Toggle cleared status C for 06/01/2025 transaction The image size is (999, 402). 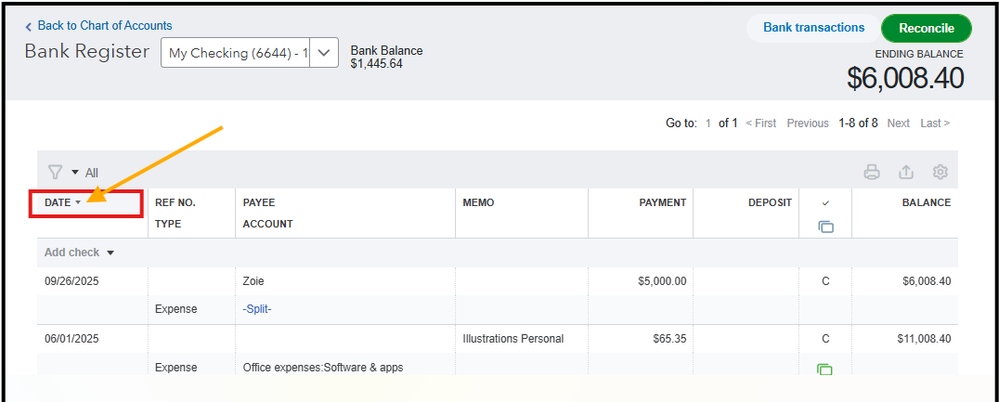click(825, 339)
